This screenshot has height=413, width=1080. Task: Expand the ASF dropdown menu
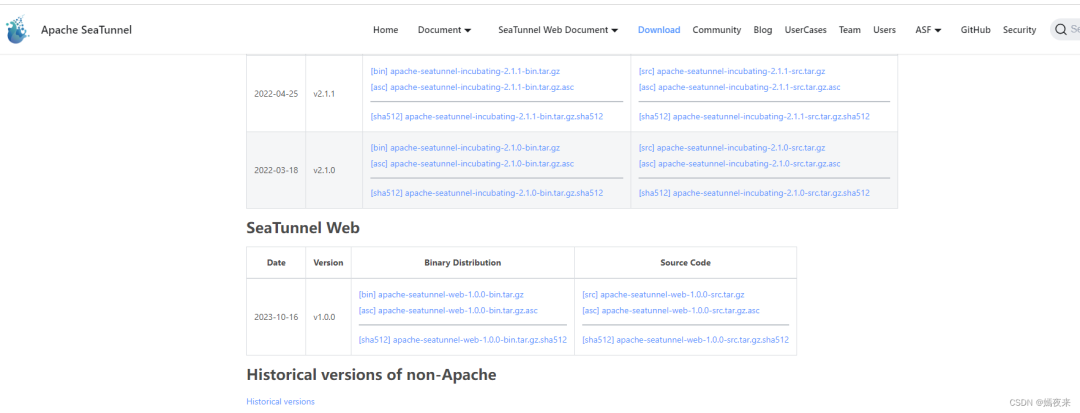(x=928, y=30)
